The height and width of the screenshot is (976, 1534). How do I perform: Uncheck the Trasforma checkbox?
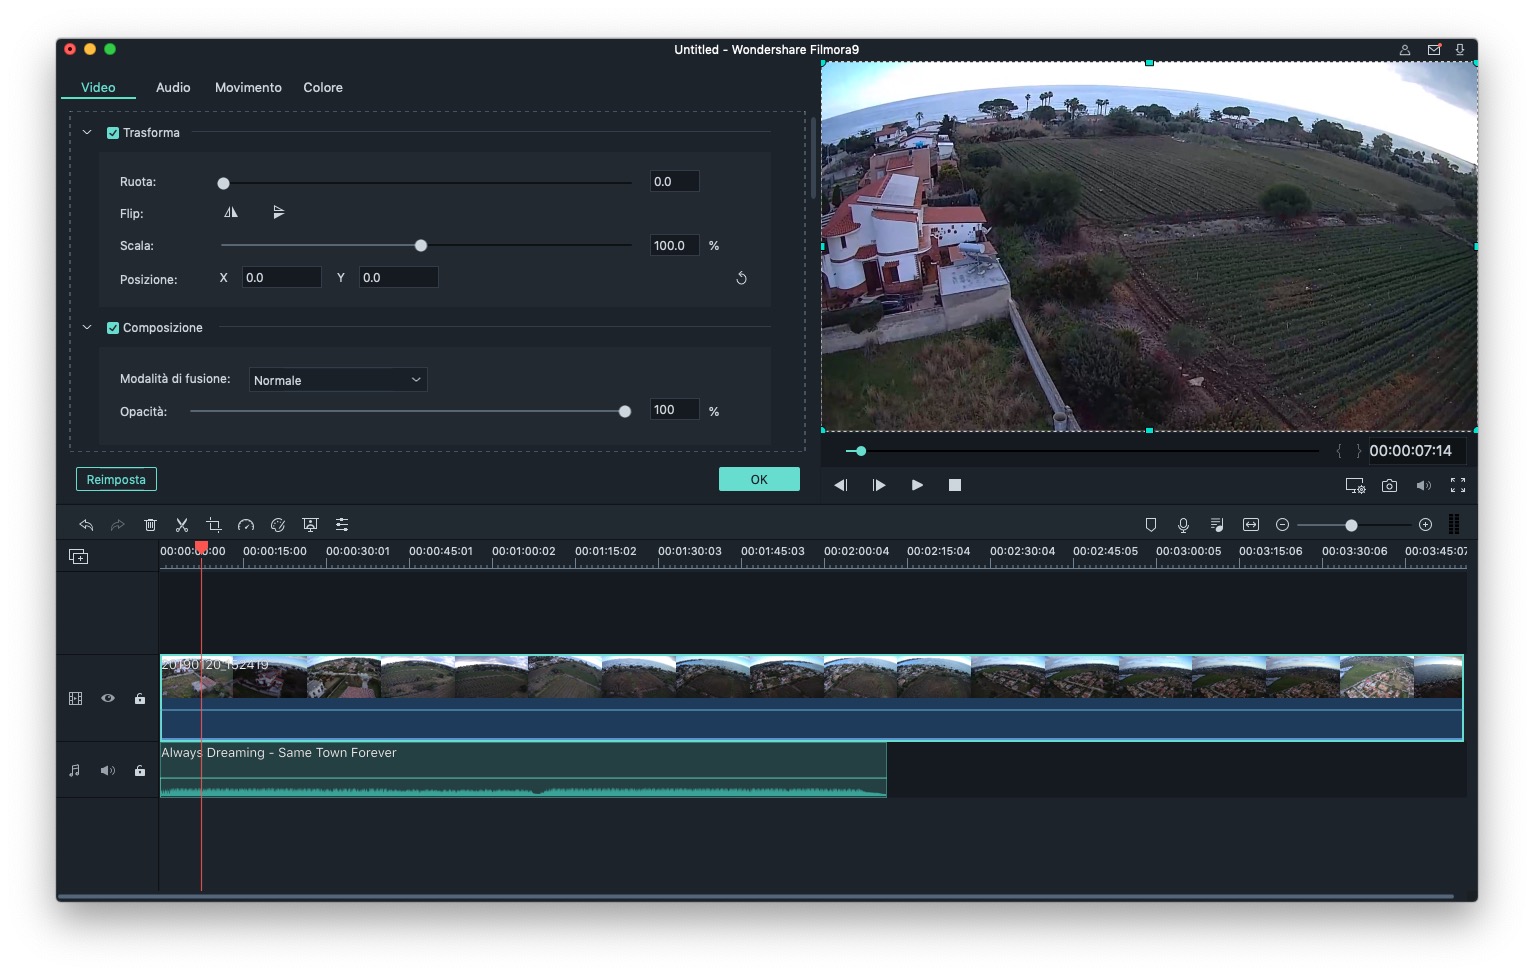(x=113, y=132)
